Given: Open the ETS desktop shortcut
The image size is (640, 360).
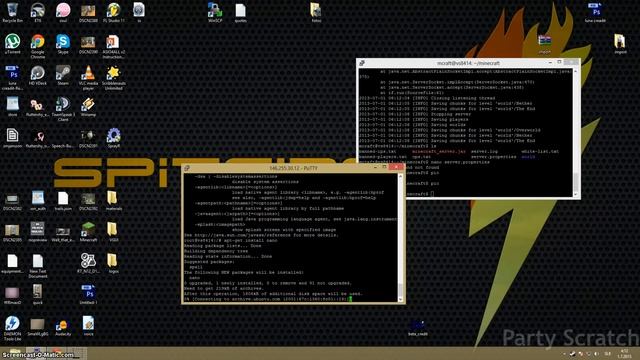Looking at the screenshot, I should [x=38, y=13].
